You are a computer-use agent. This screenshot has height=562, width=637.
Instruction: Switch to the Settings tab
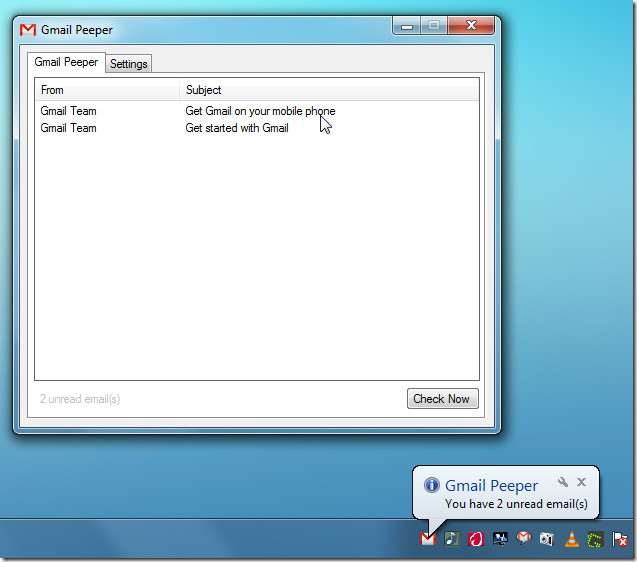[129, 64]
